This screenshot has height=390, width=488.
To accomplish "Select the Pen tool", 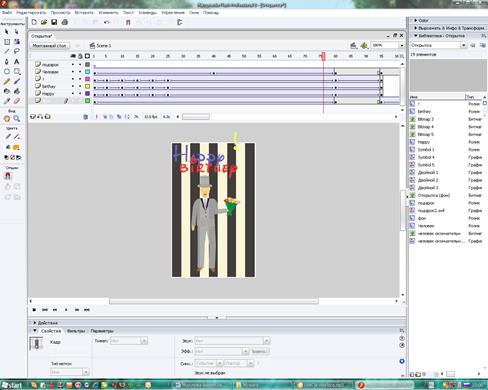I will coord(7,61).
